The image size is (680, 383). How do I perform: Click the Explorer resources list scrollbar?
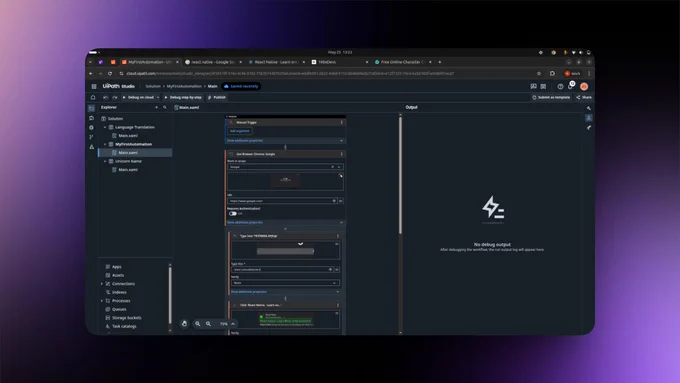170,295
